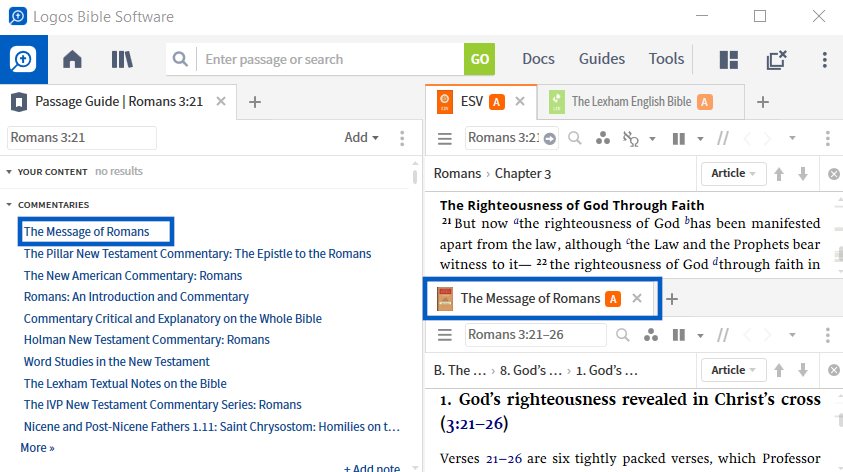The width and height of the screenshot is (843, 472).
Task: Open visual filters in ESV panel
Action: (x=603, y=138)
